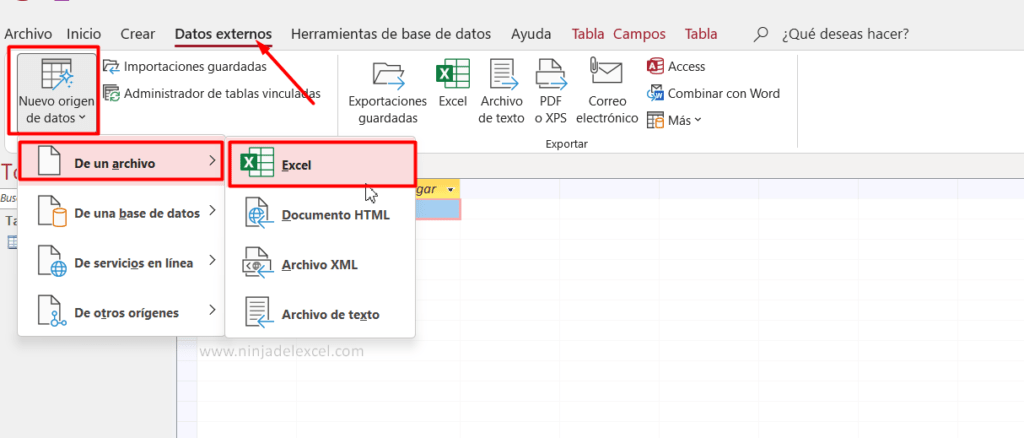The width and height of the screenshot is (1024, 438).
Task: Open Administrador de tablas vinculadas
Action: (212, 93)
